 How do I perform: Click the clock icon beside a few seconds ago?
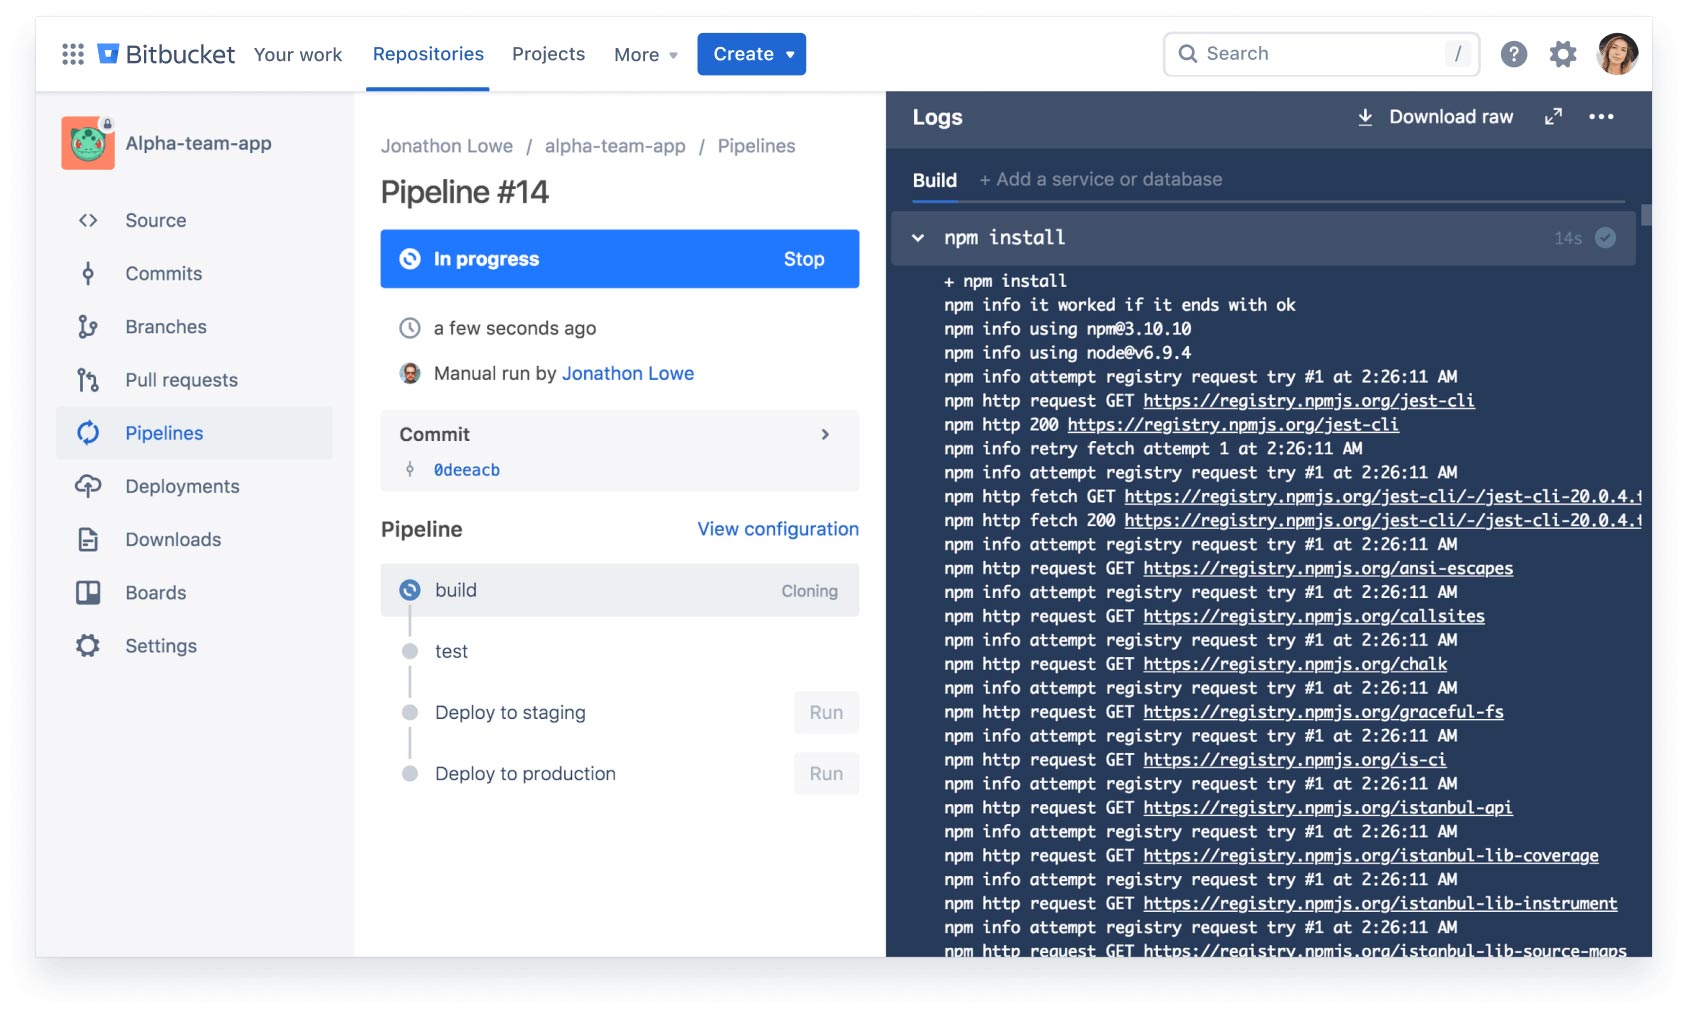(410, 328)
